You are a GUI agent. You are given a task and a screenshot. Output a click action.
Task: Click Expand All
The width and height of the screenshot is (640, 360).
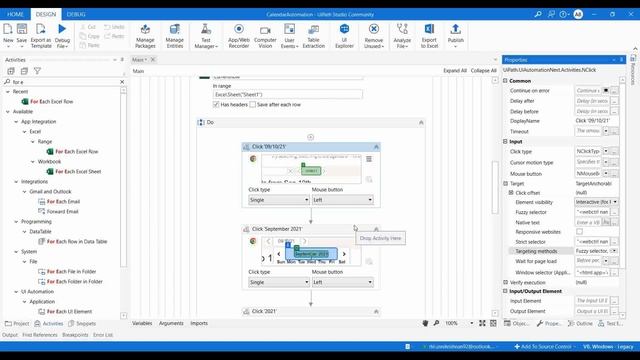tap(455, 71)
